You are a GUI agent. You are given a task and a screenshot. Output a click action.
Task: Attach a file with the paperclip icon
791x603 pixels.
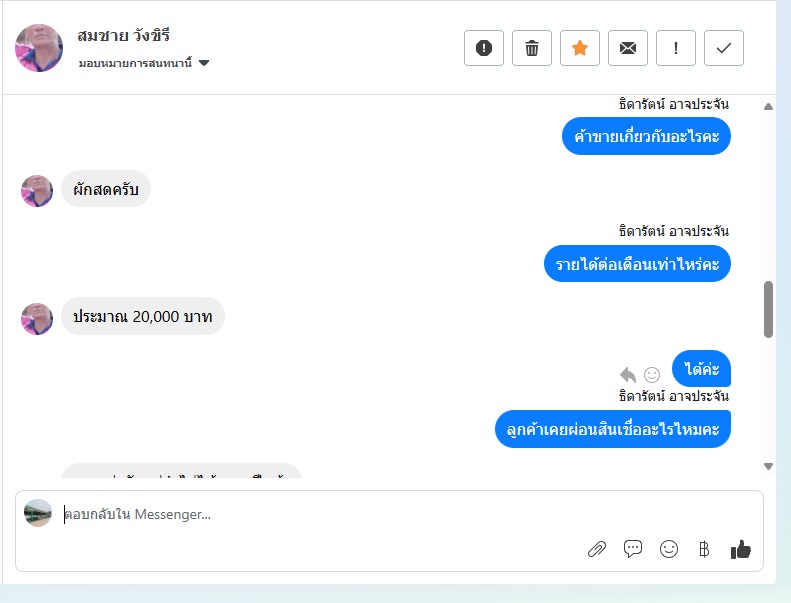click(597, 549)
